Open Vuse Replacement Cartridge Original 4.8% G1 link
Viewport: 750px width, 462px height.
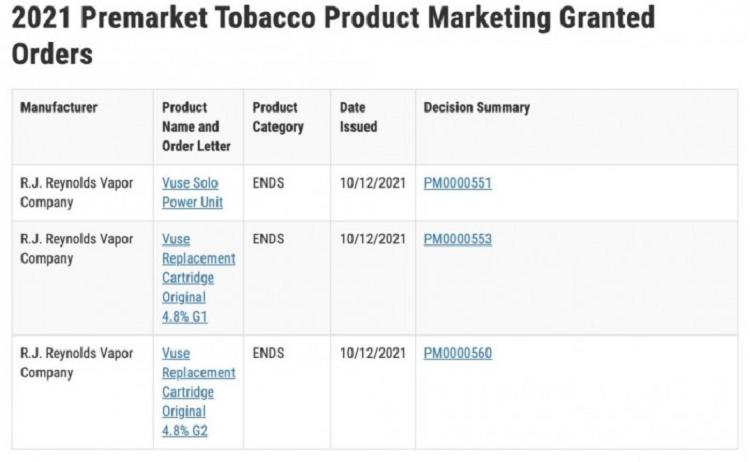point(199,278)
